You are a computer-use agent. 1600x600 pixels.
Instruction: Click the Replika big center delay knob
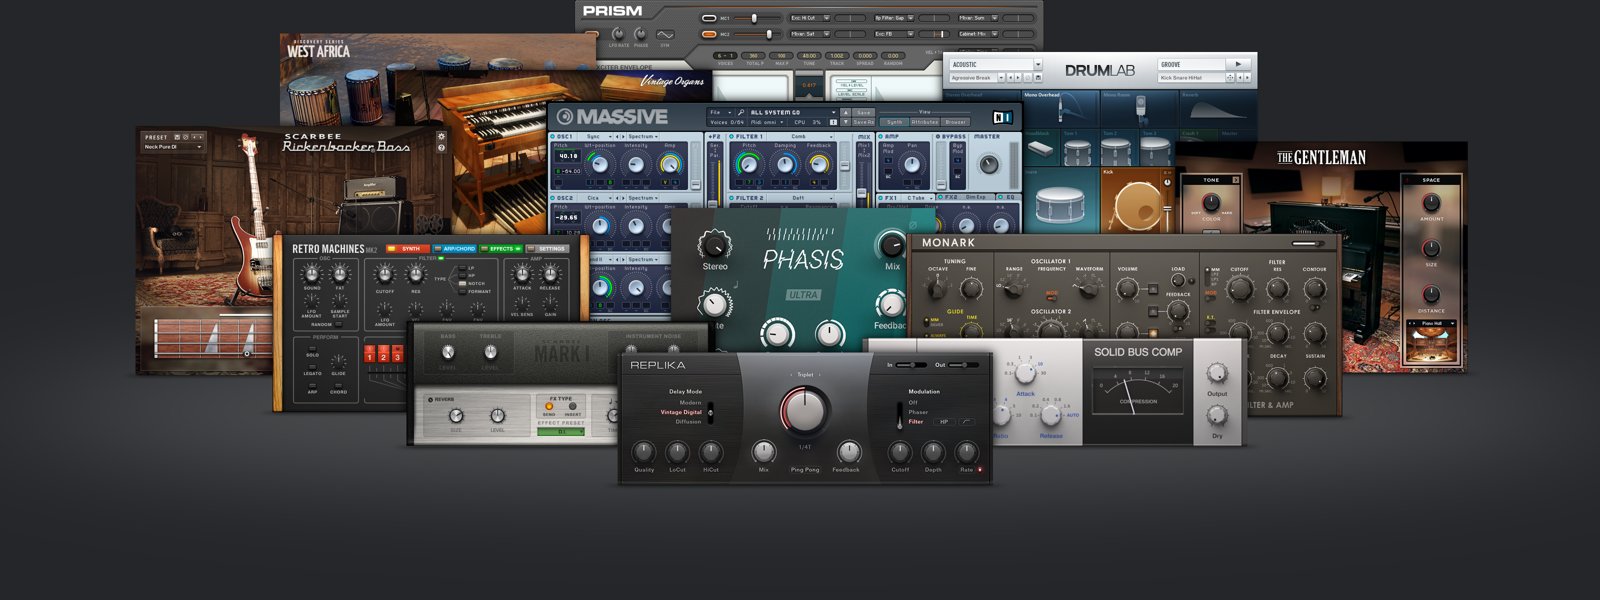click(x=805, y=410)
